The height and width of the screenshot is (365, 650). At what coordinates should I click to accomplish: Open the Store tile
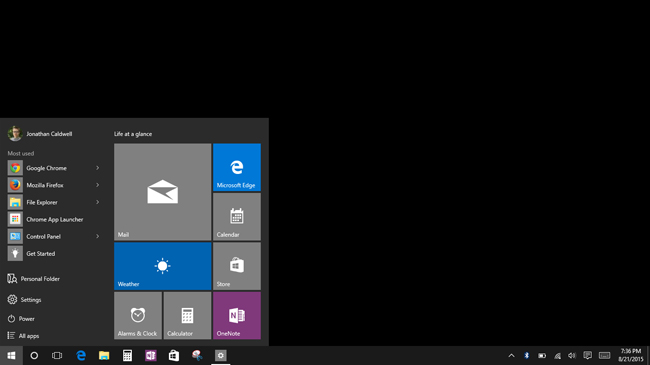point(237,266)
